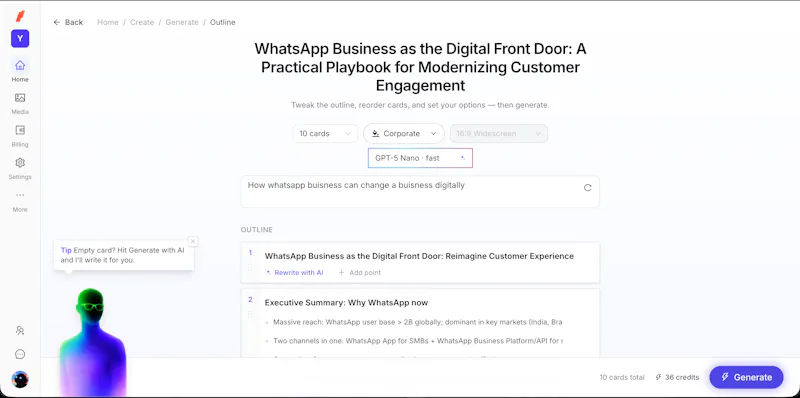Open the Y workspace avatar

20,38
